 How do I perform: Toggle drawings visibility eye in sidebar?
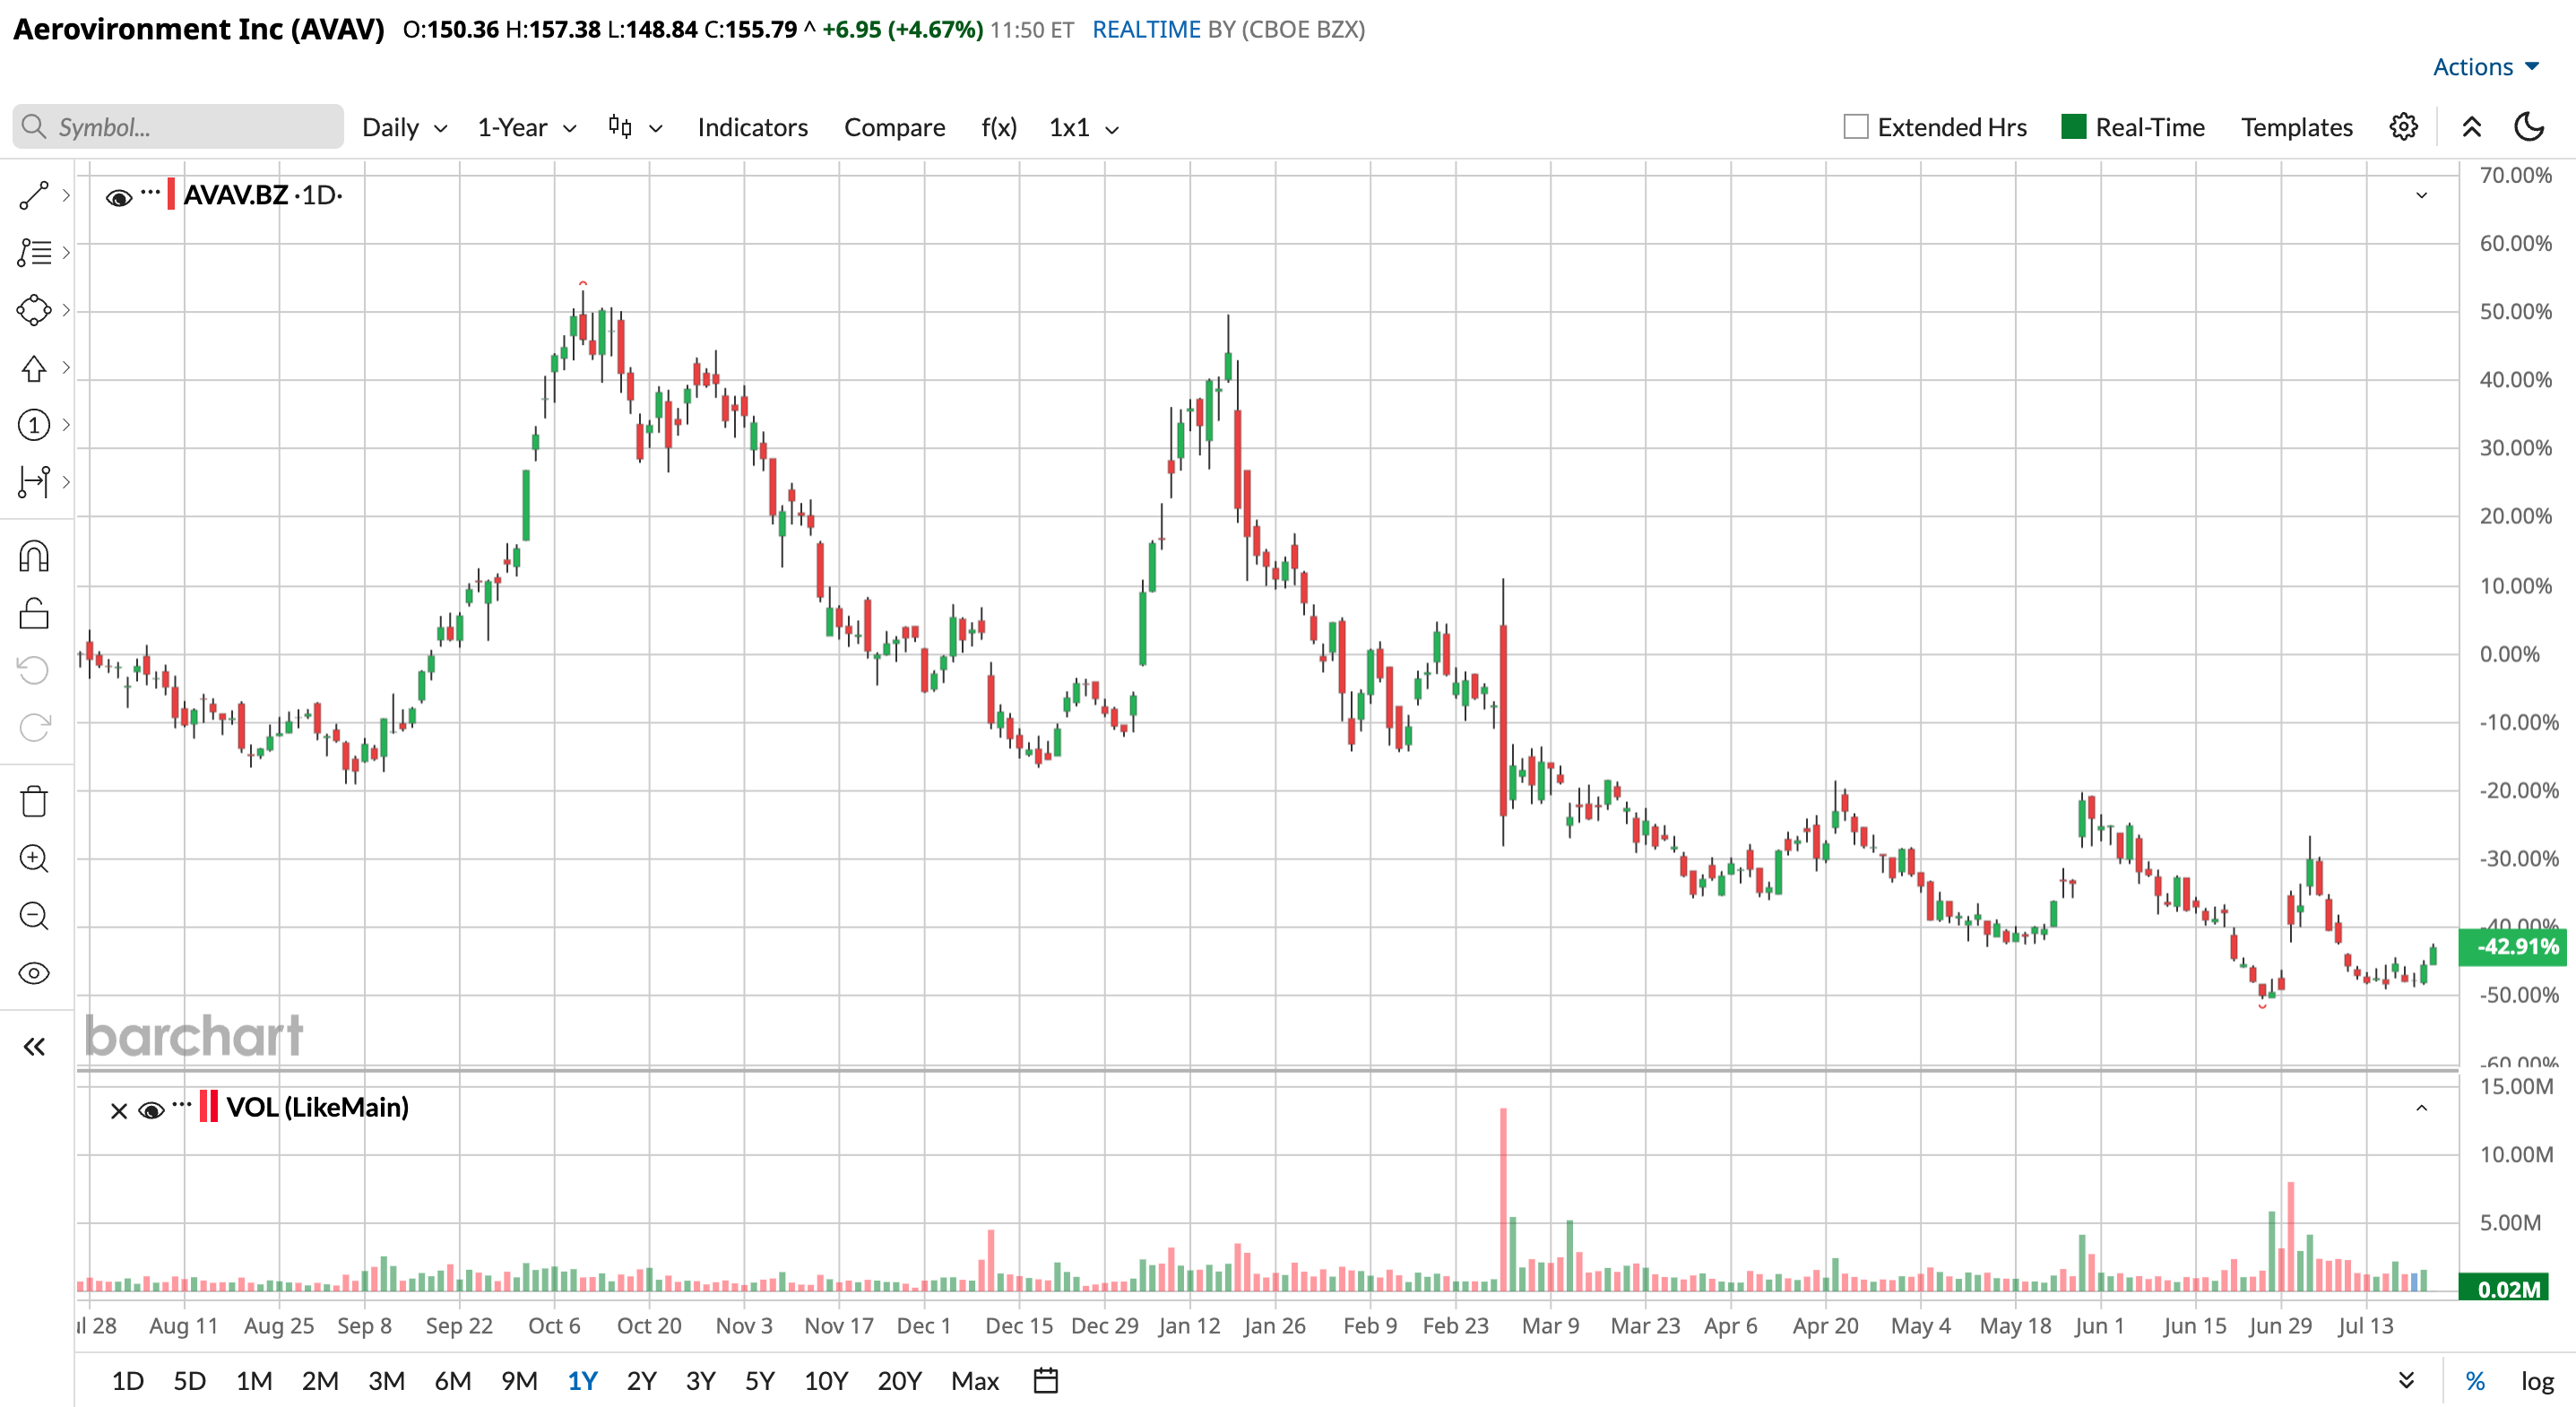[x=34, y=973]
